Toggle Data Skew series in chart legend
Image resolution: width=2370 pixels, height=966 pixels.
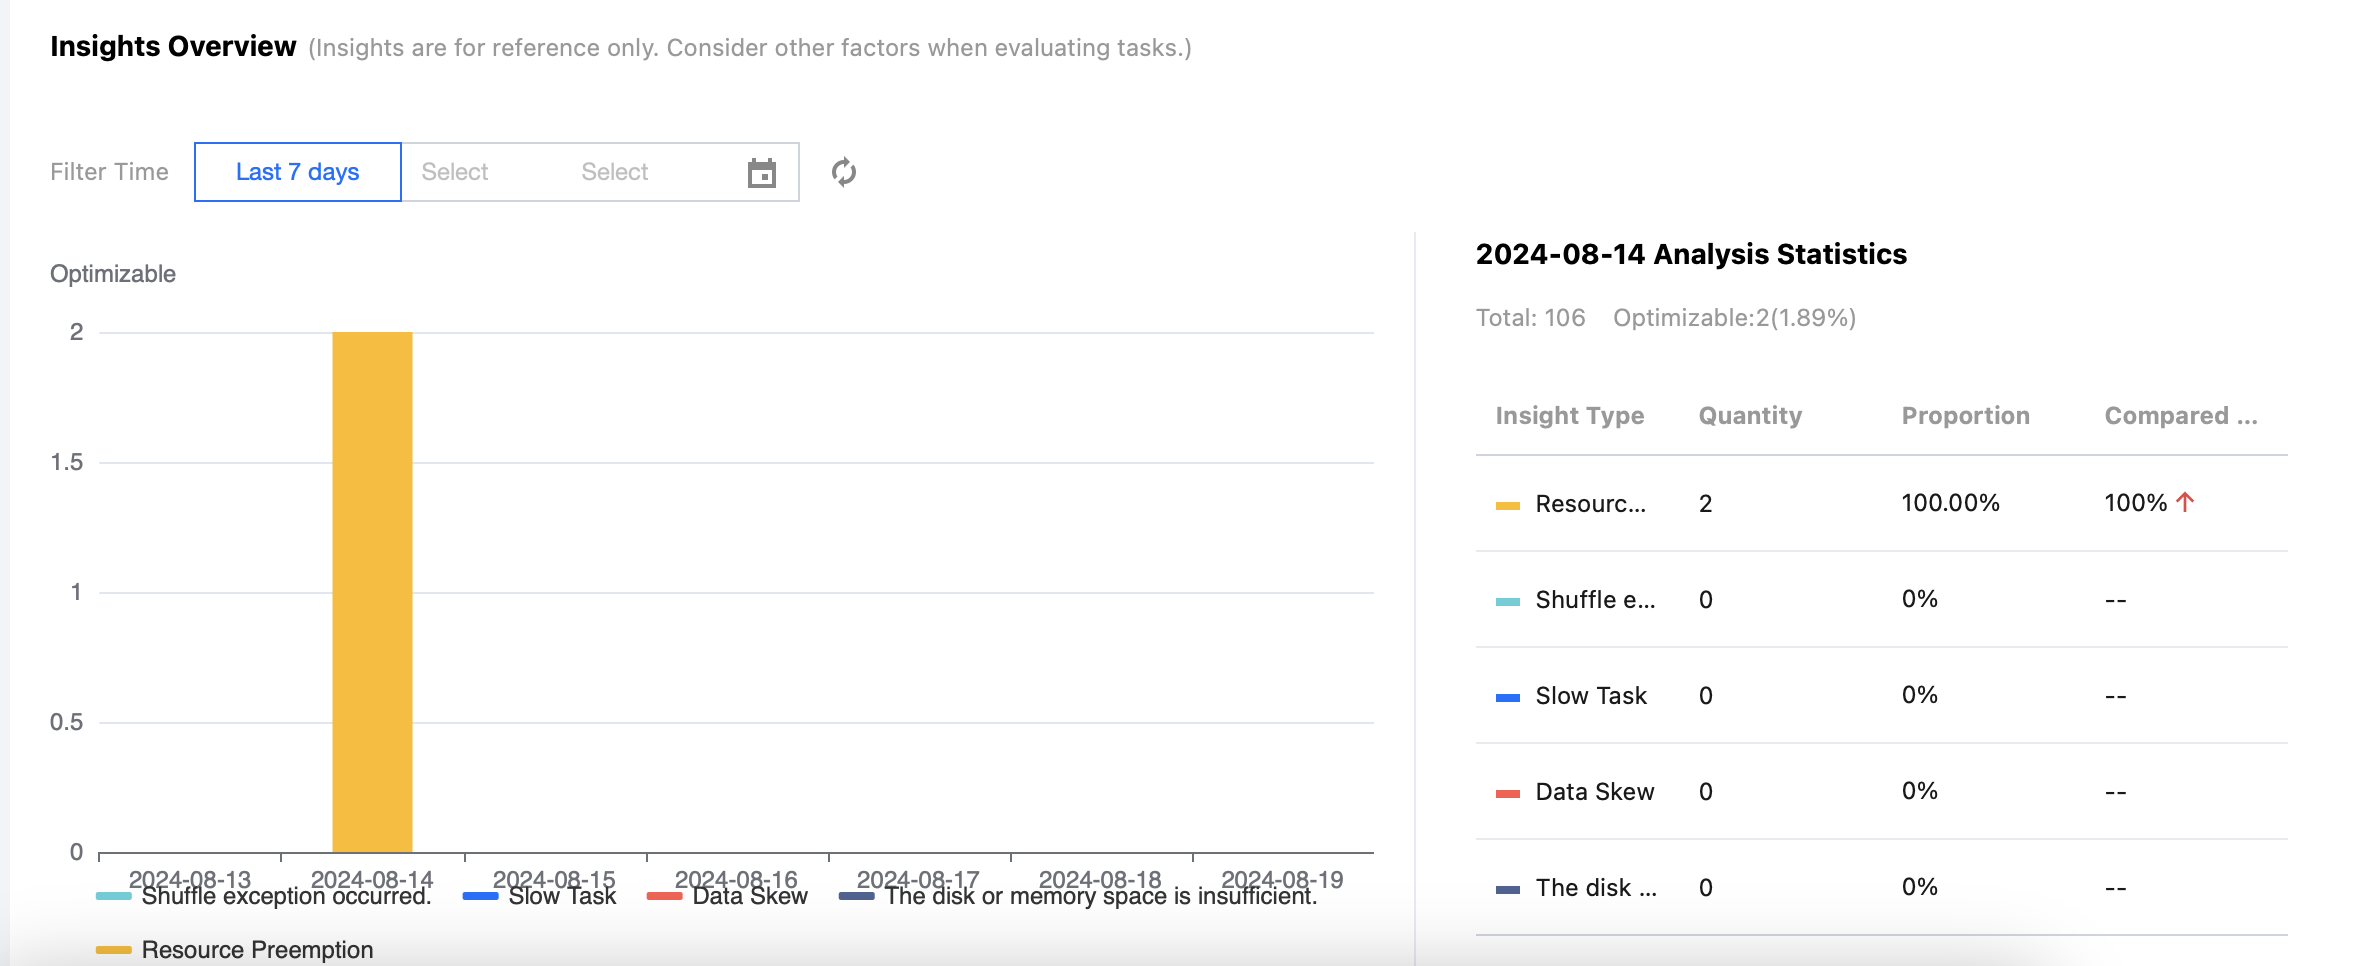pos(749,896)
